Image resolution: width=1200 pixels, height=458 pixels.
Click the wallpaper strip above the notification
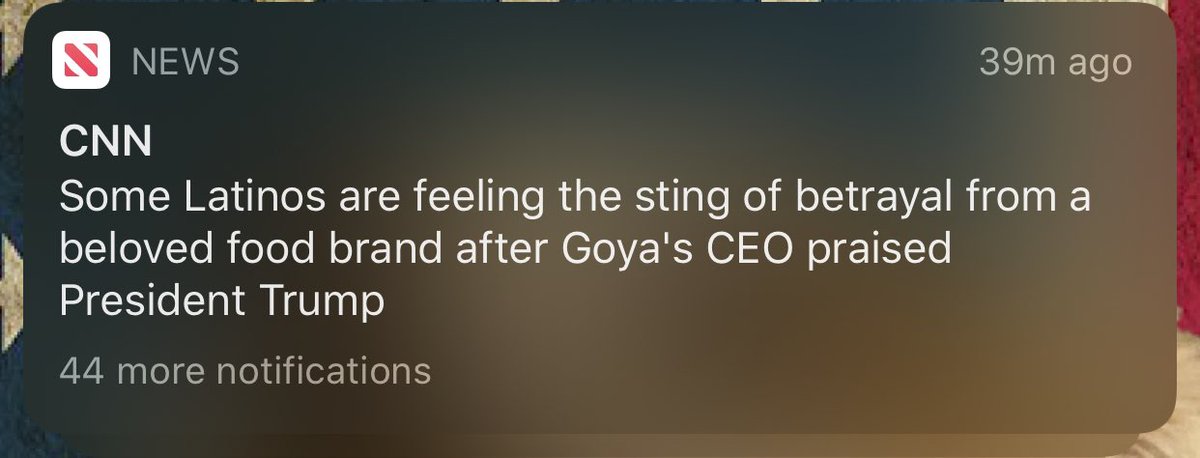click(x=600, y=6)
